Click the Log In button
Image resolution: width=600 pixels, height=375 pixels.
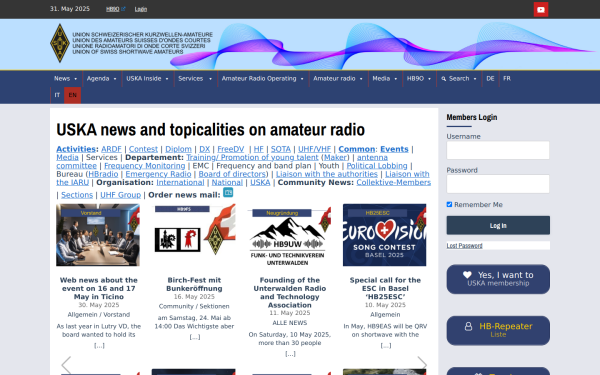click(498, 225)
